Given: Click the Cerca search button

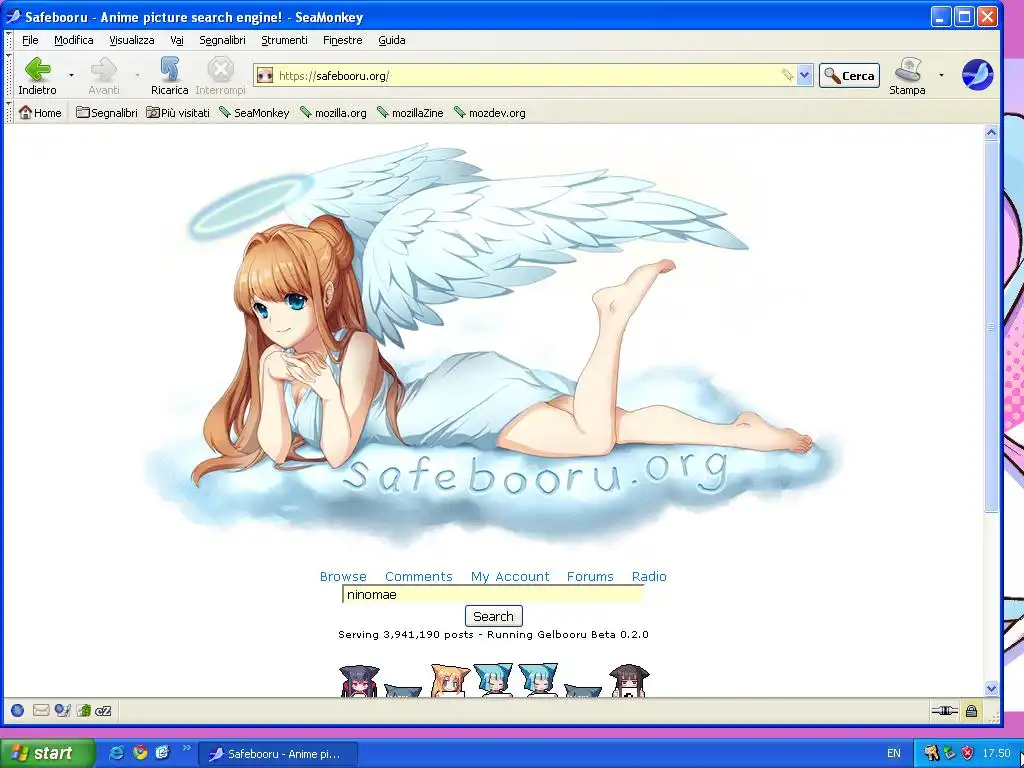Looking at the screenshot, I should (x=850, y=76).
